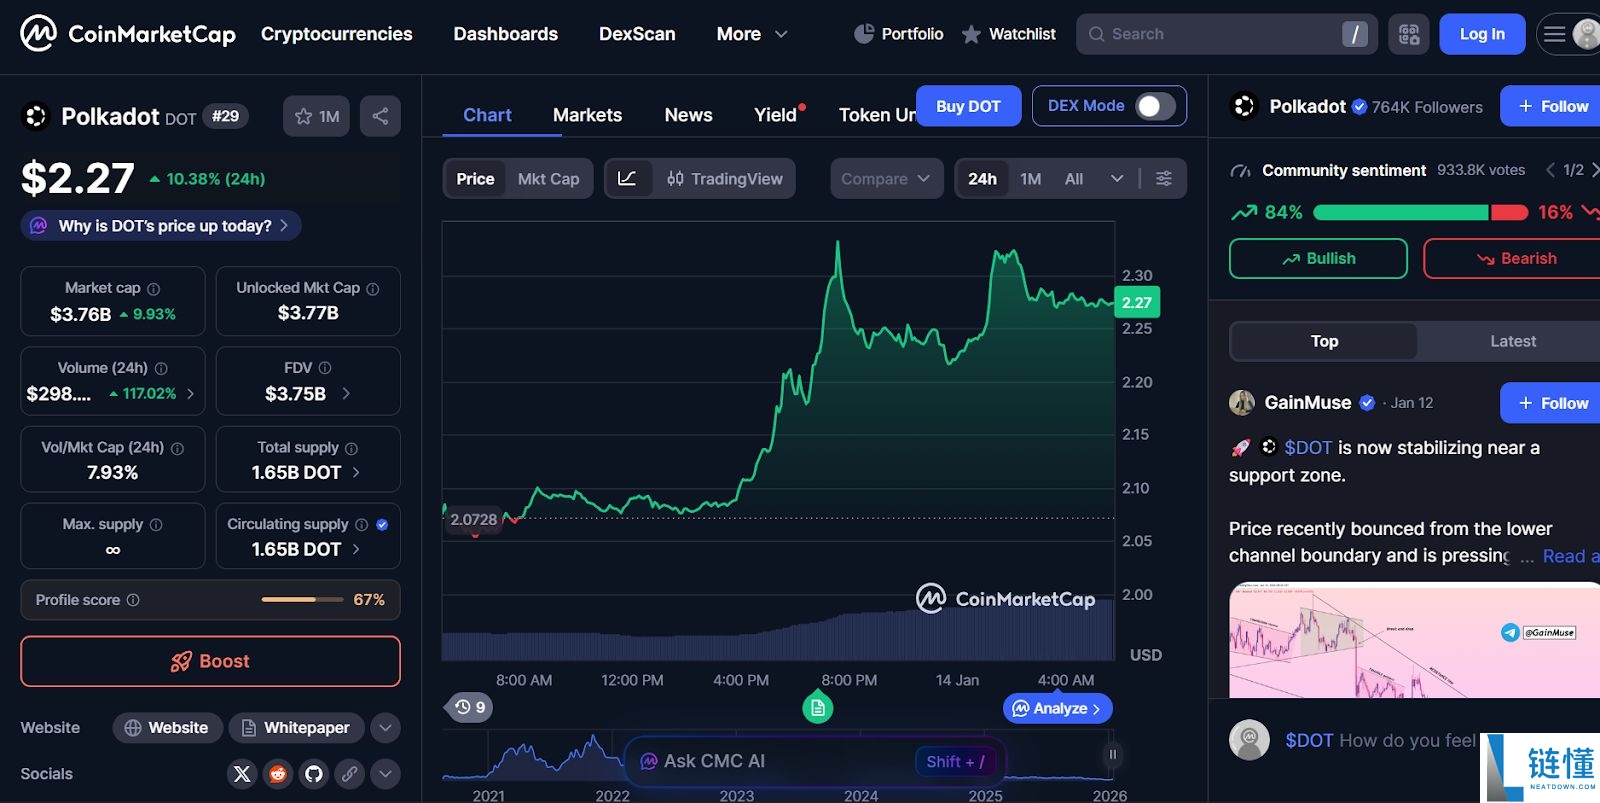The image size is (1600, 803).
Task: Click the Analyze button under the chart
Action: (1057, 708)
